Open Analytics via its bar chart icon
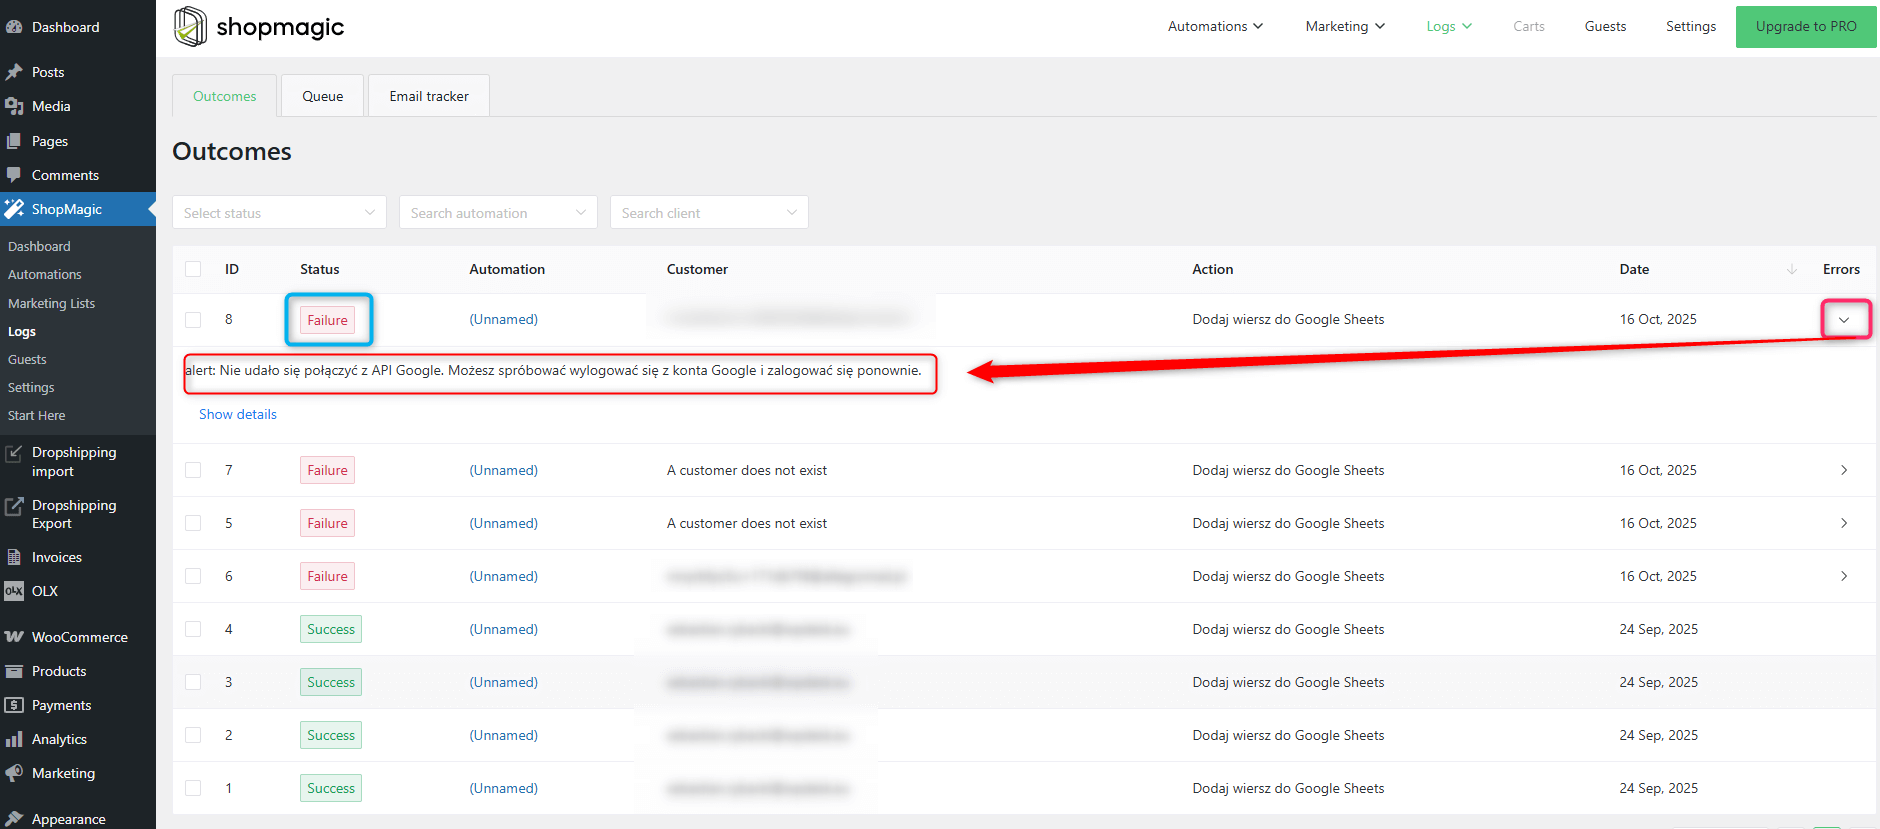The image size is (1880, 829). pos(14,739)
